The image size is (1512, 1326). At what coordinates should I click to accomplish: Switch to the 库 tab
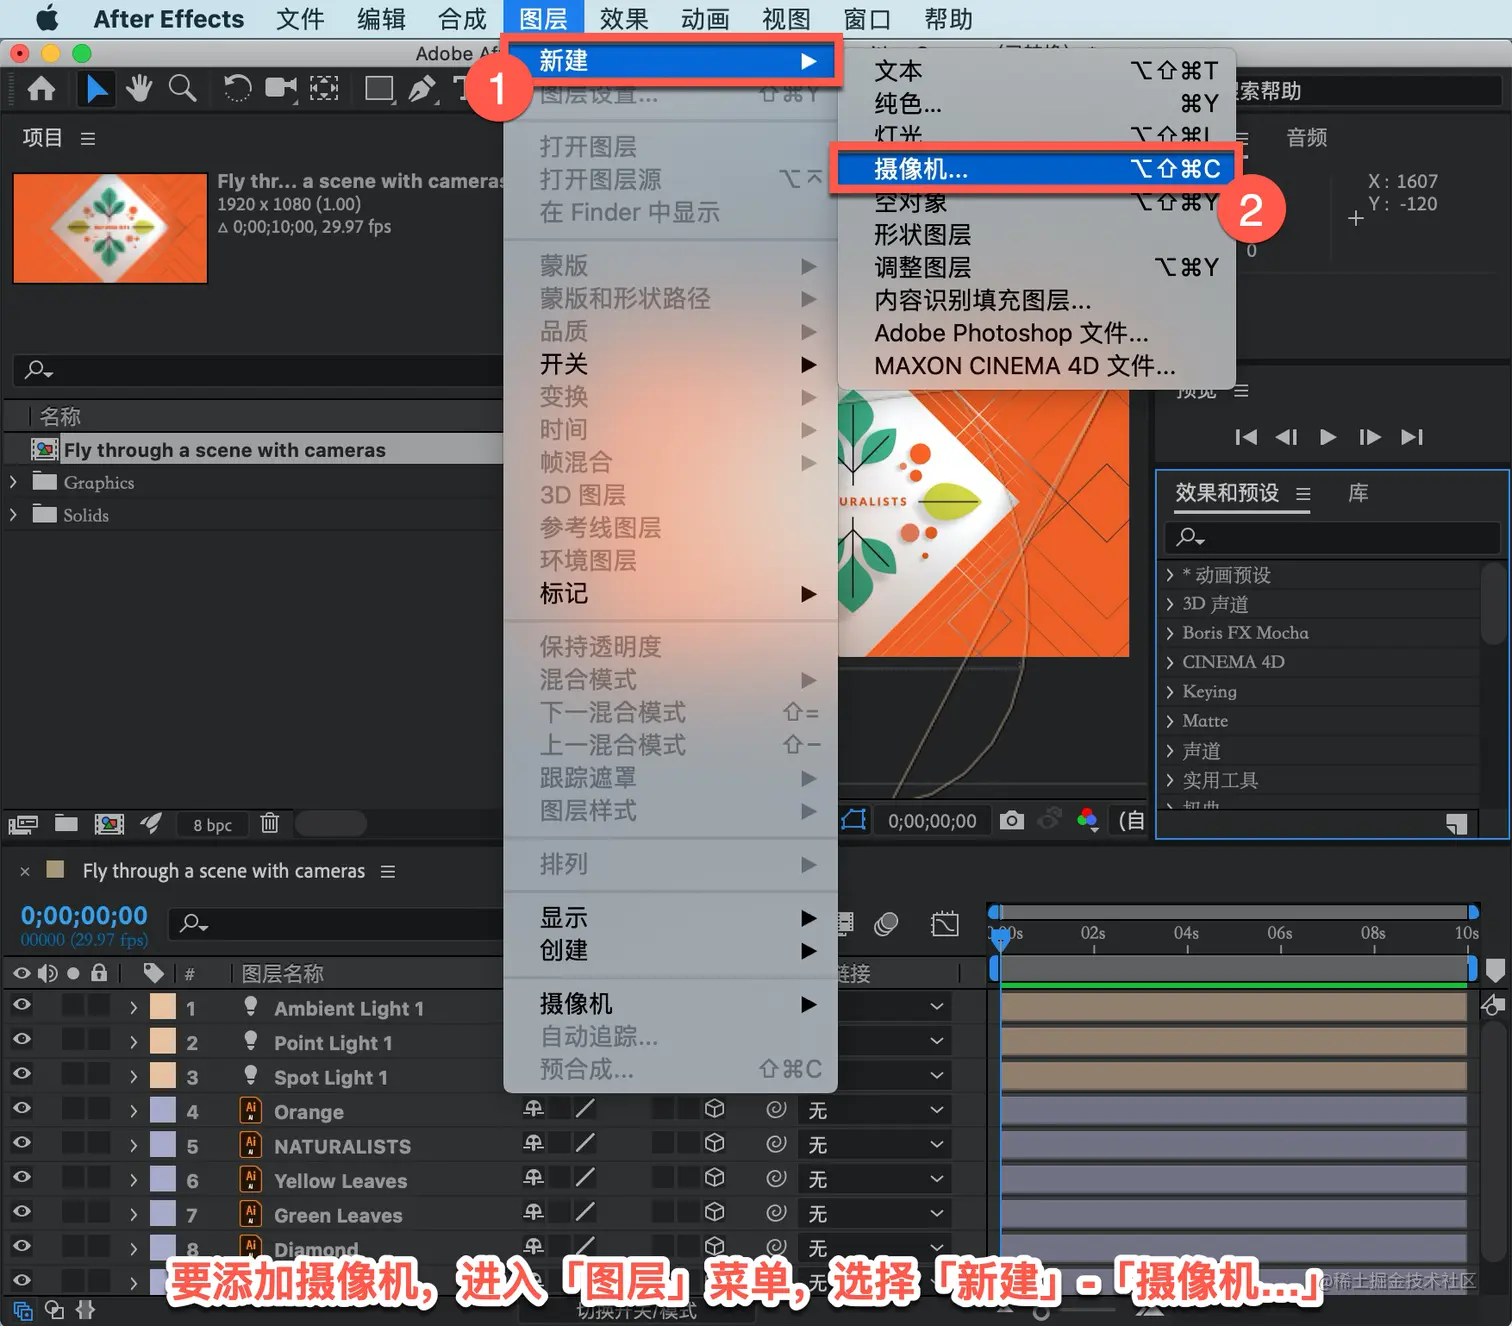[1358, 493]
